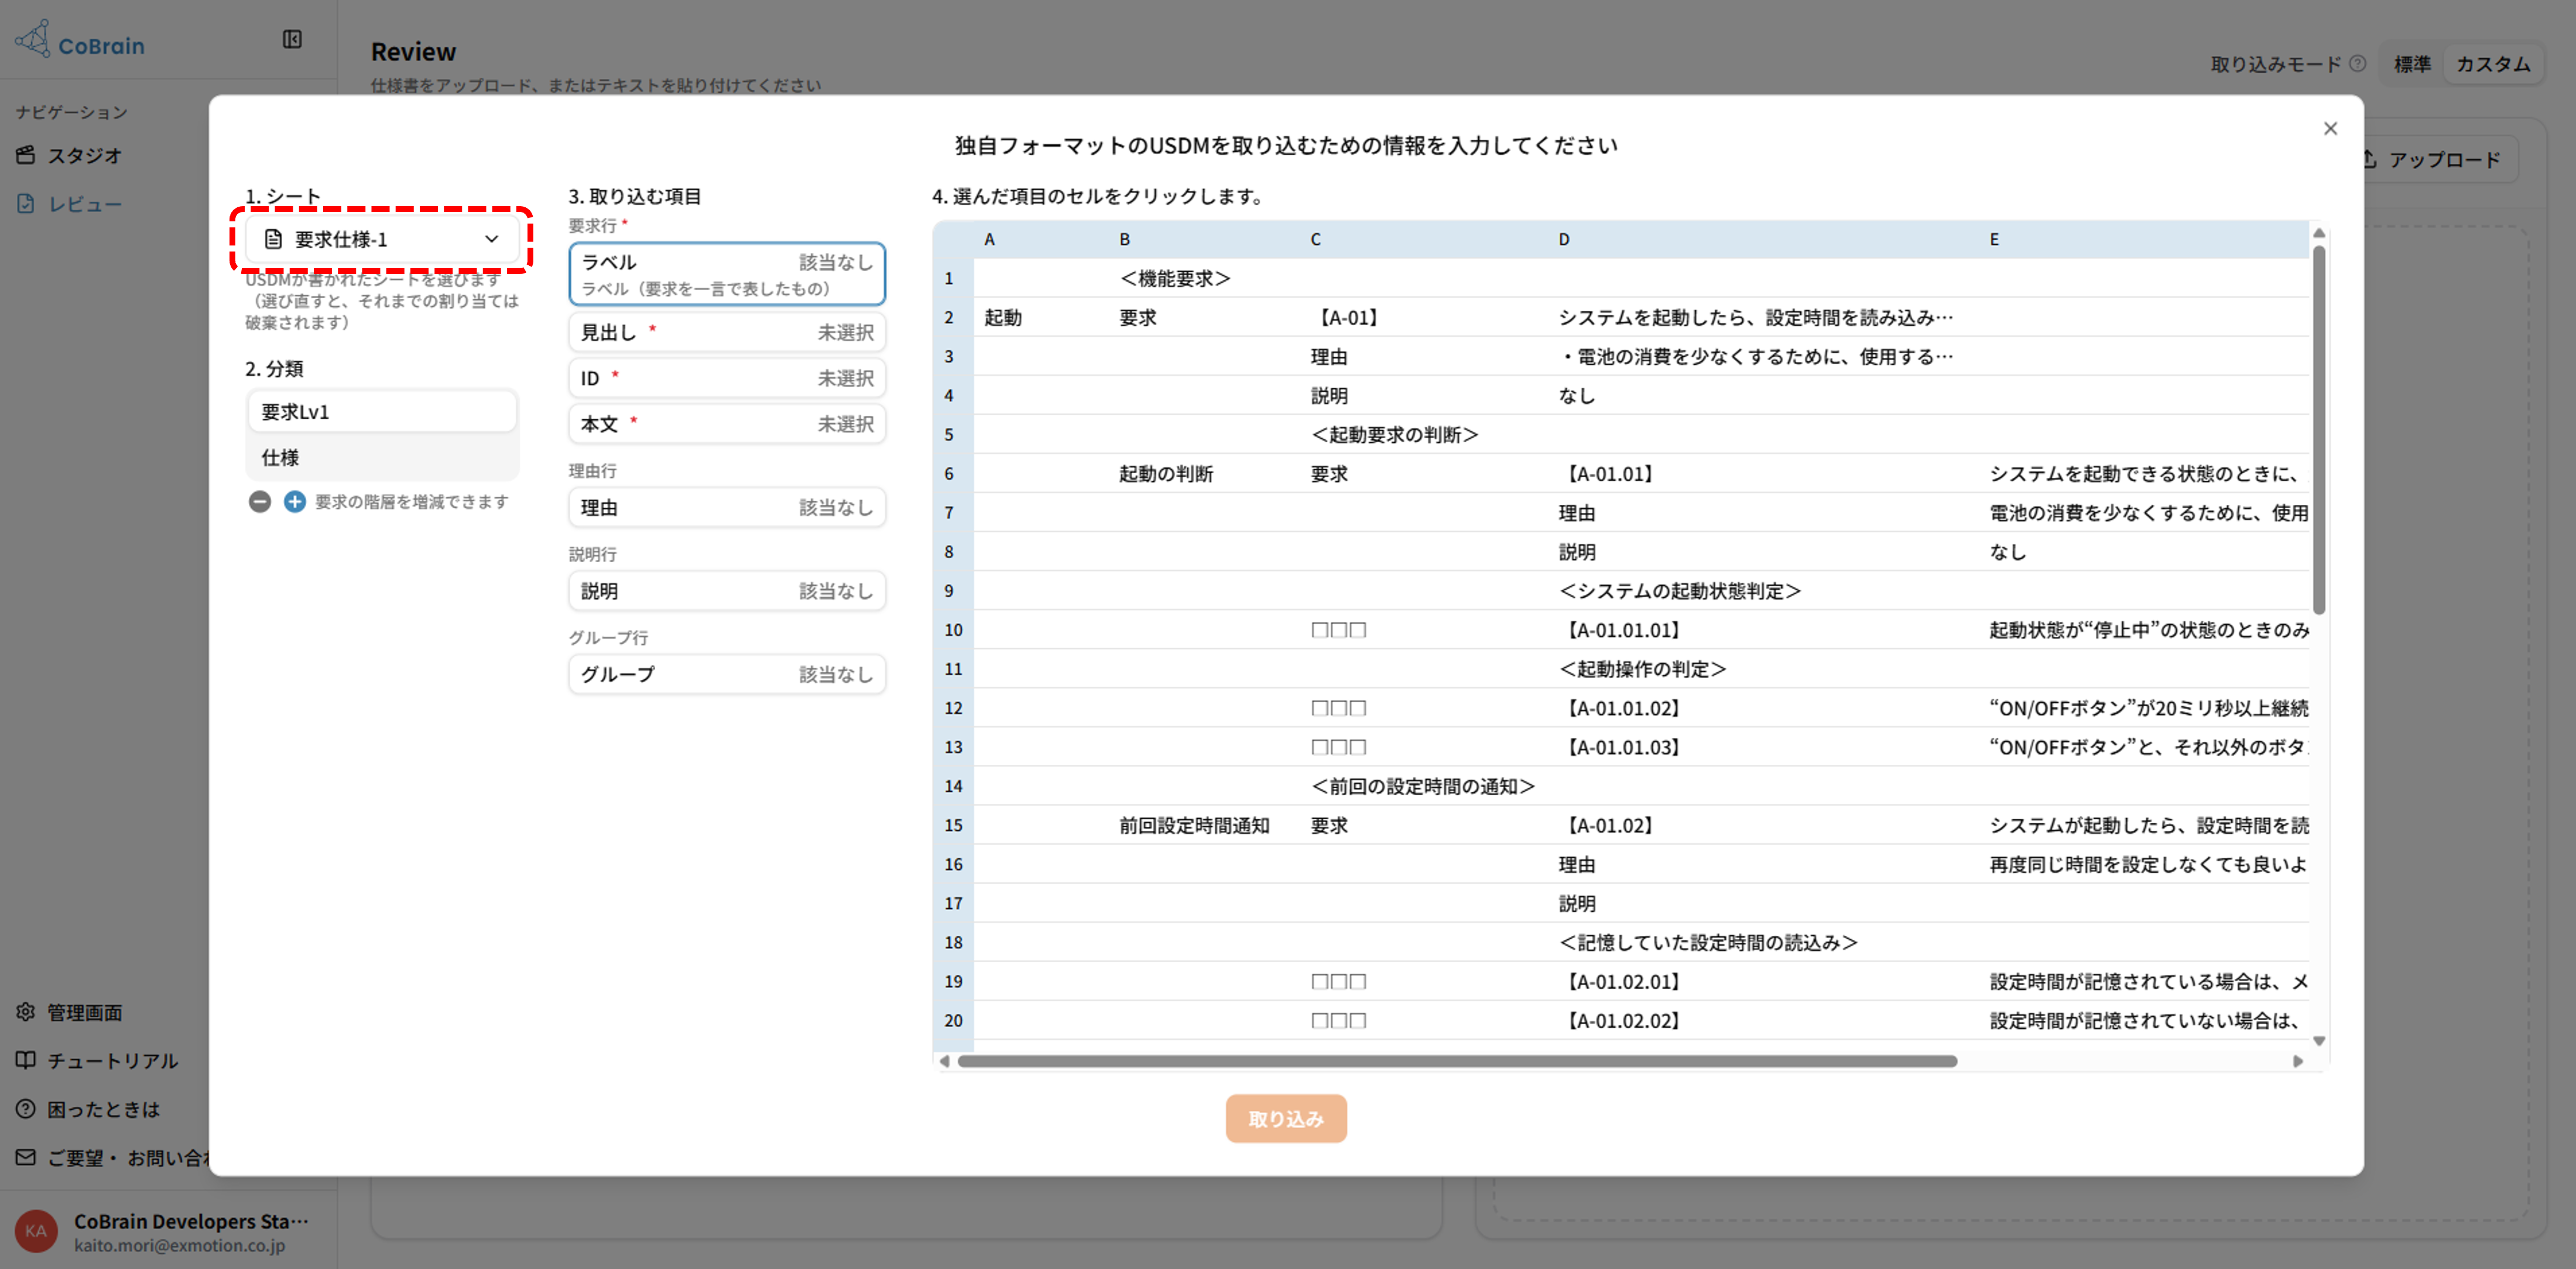Open the 要求仕様-1 sheet dropdown
Viewport: 2576px width, 1269px height.
(381, 239)
